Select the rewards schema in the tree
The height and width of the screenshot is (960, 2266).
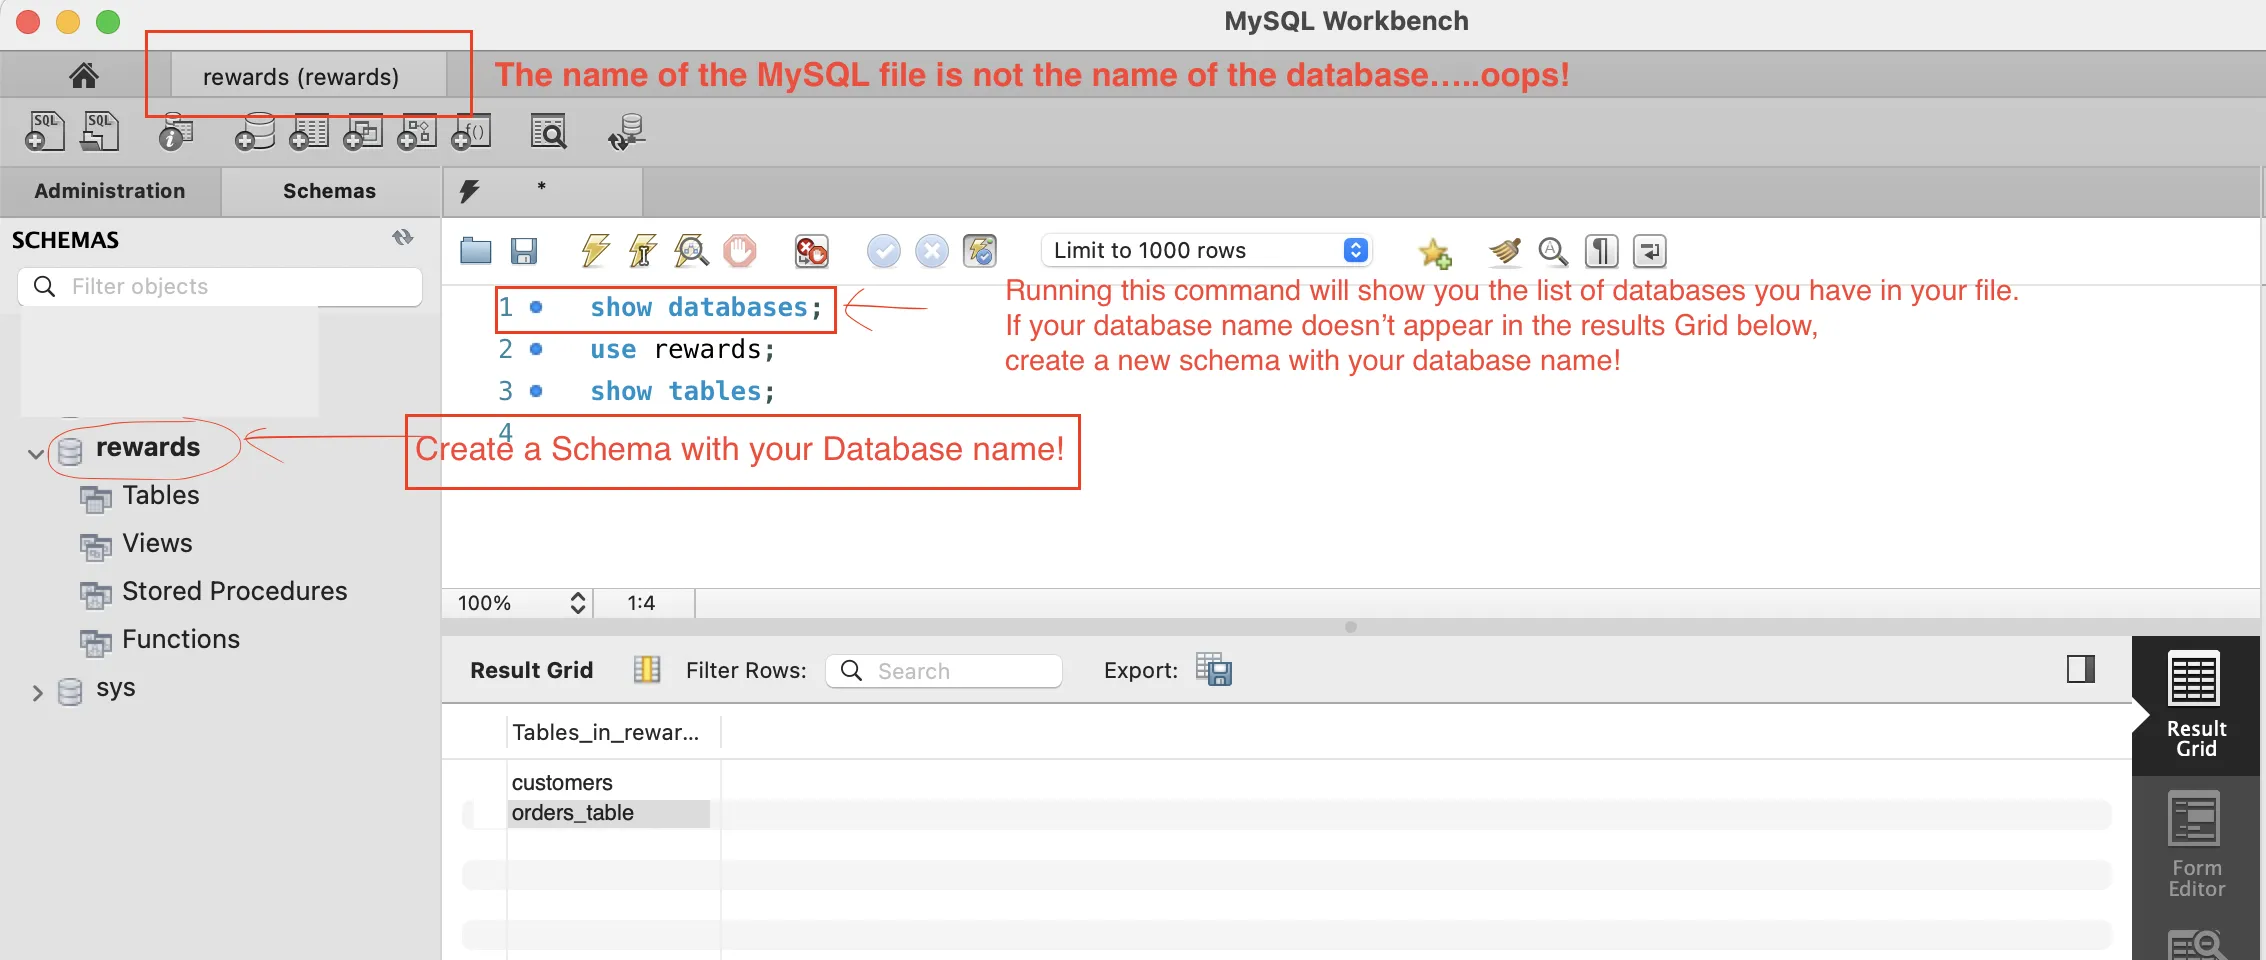(x=148, y=447)
